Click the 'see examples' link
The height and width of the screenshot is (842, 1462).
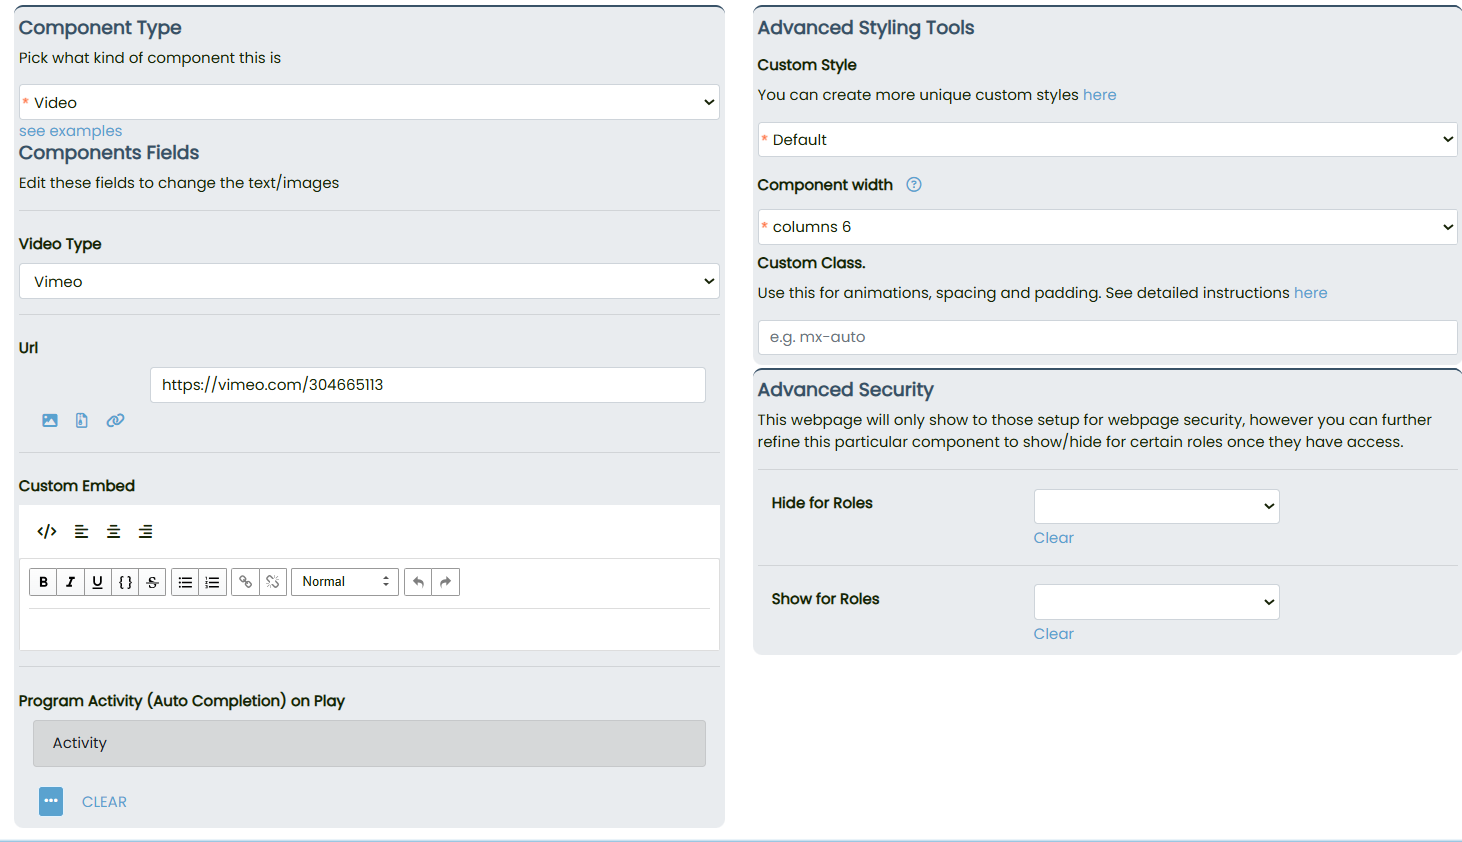click(71, 131)
